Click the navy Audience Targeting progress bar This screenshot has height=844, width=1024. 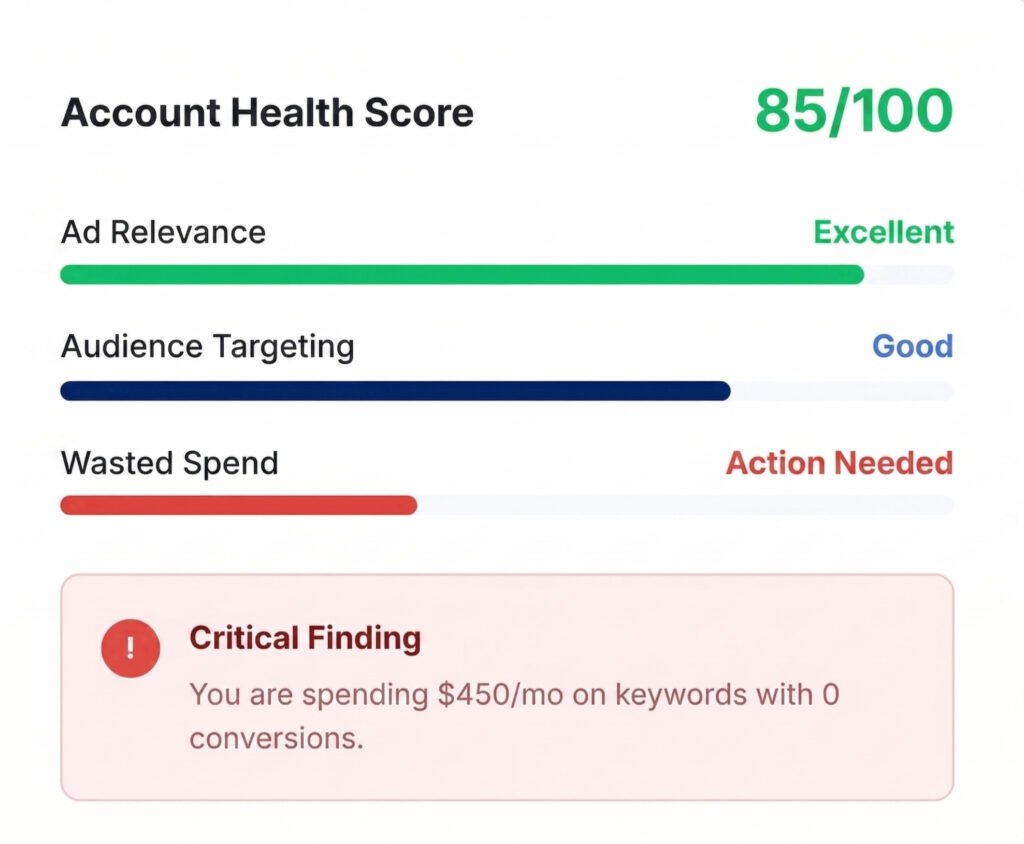pos(395,391)
